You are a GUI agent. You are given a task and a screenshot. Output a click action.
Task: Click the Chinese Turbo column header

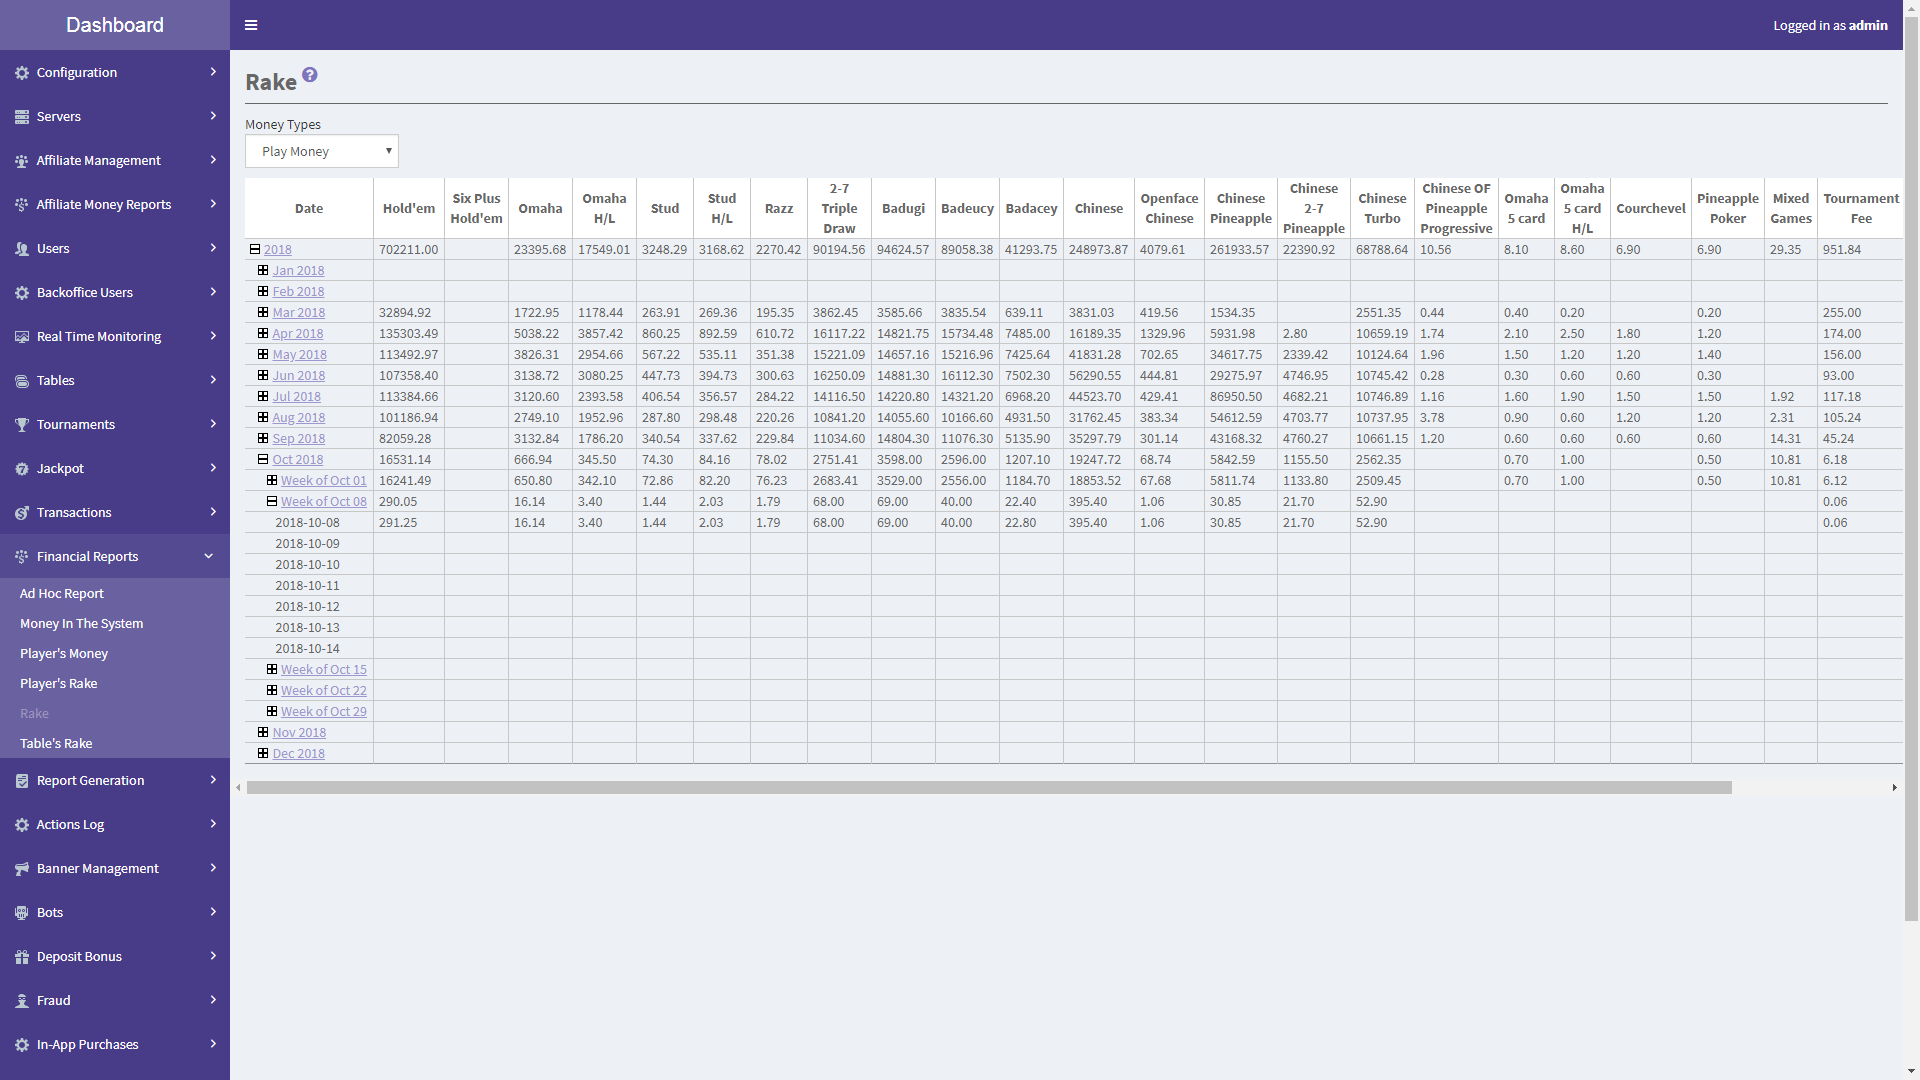[1382, 208]
